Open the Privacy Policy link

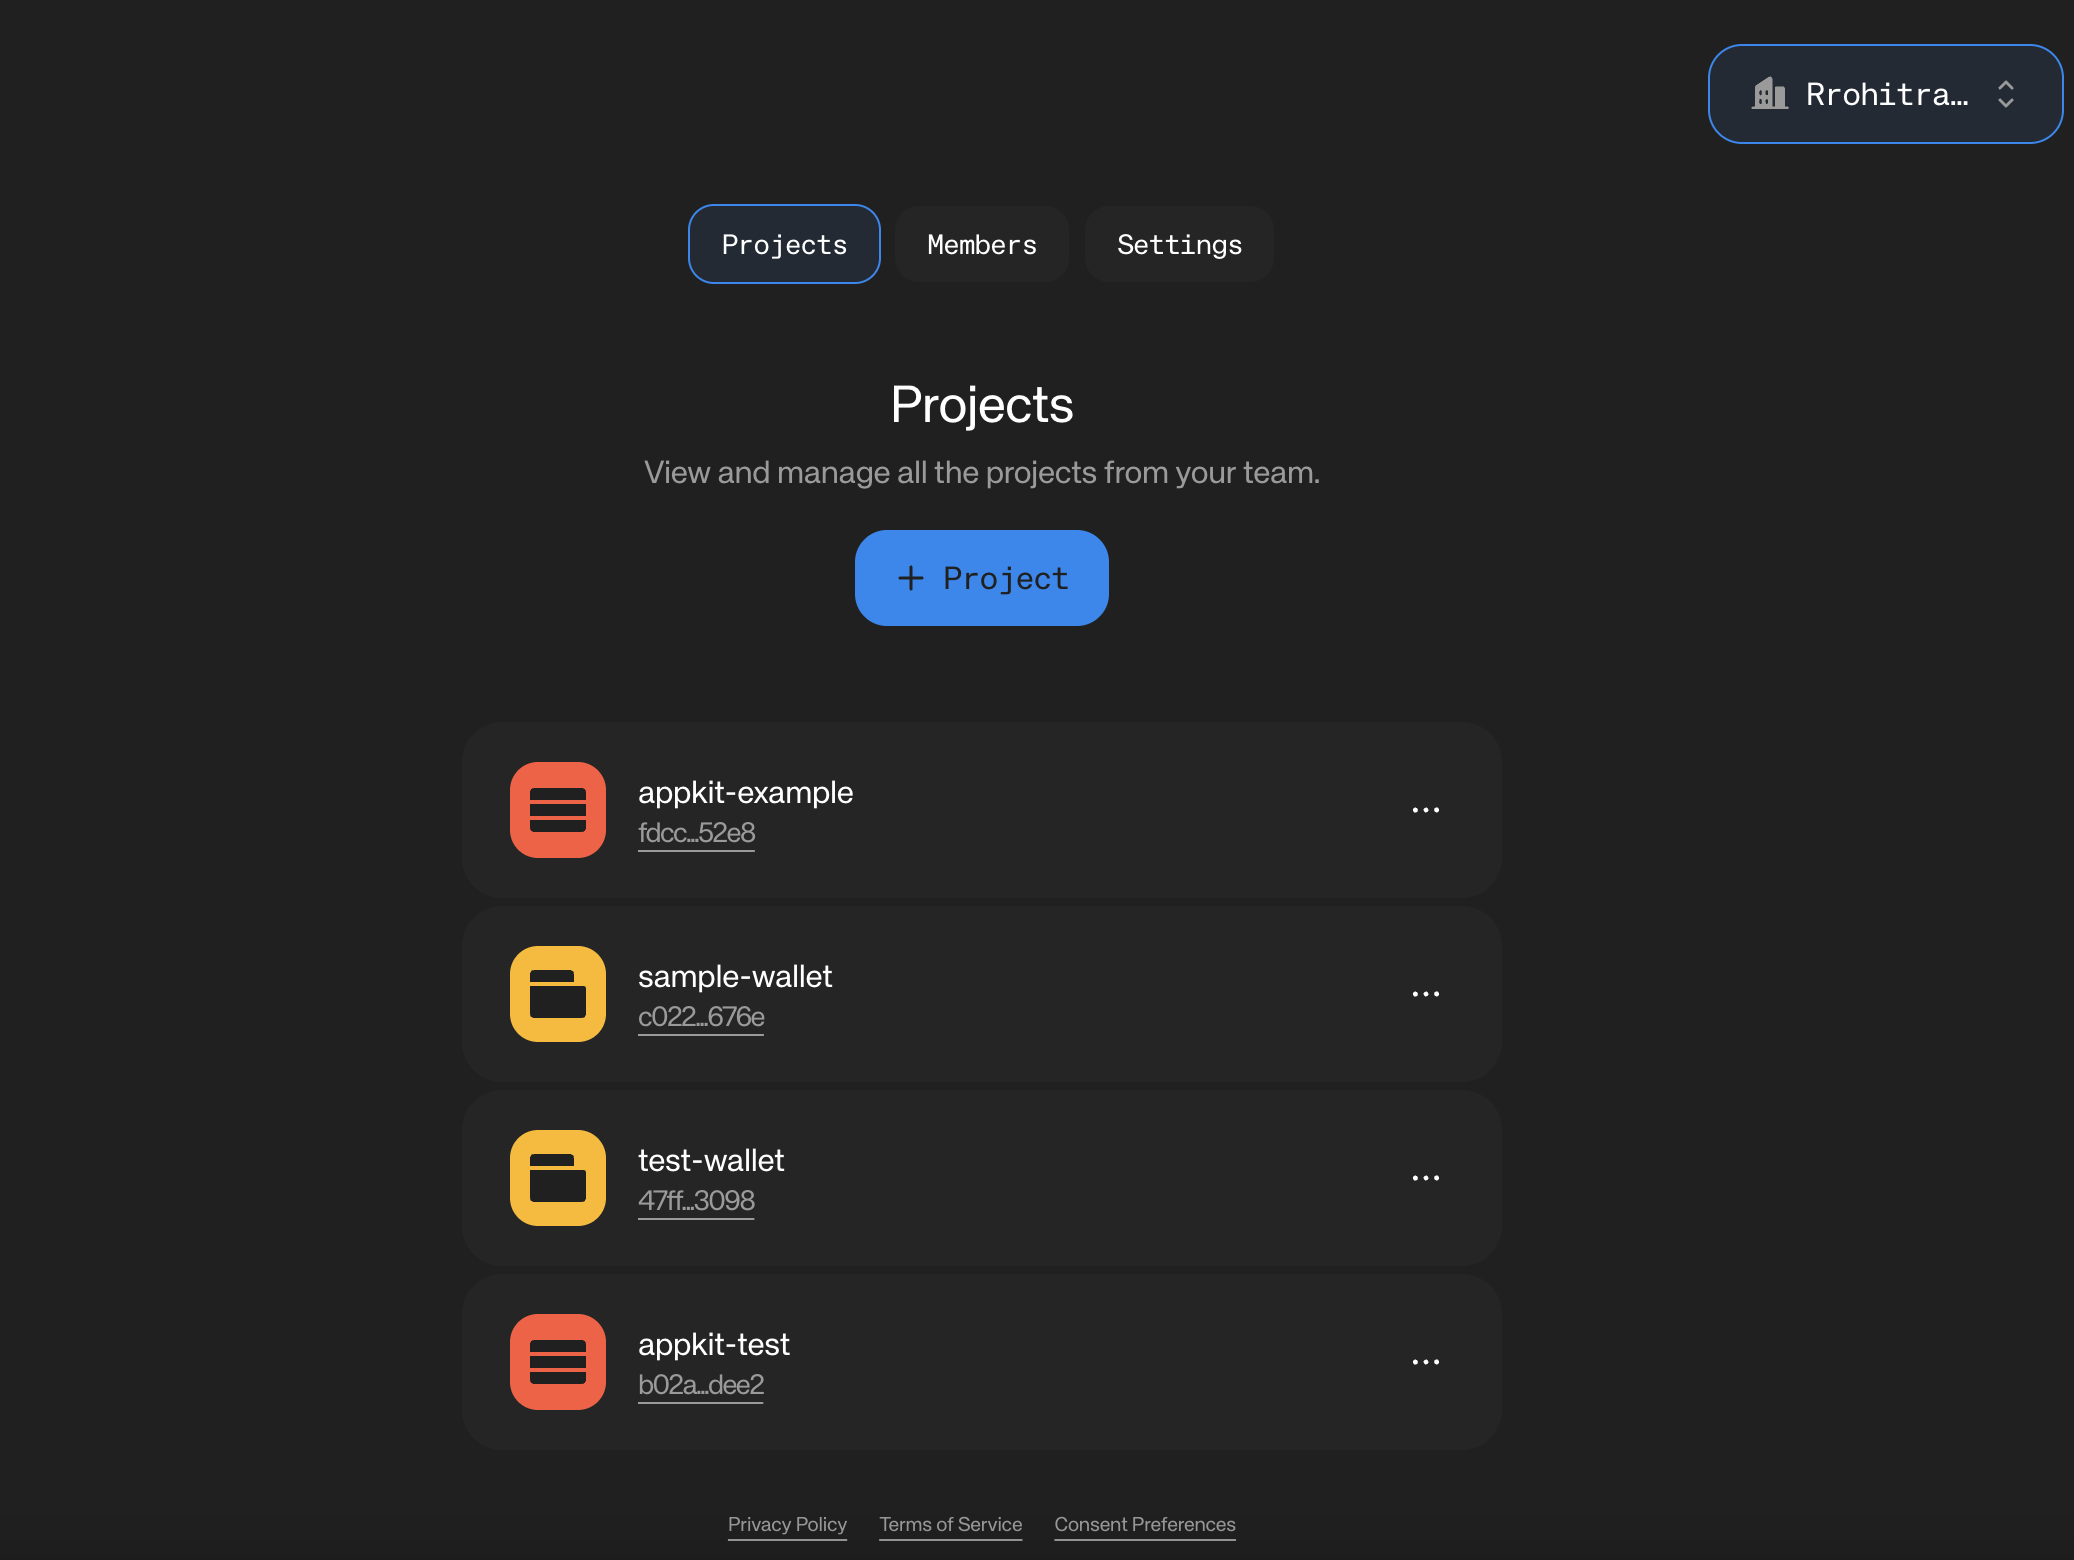pos(787,1525)
